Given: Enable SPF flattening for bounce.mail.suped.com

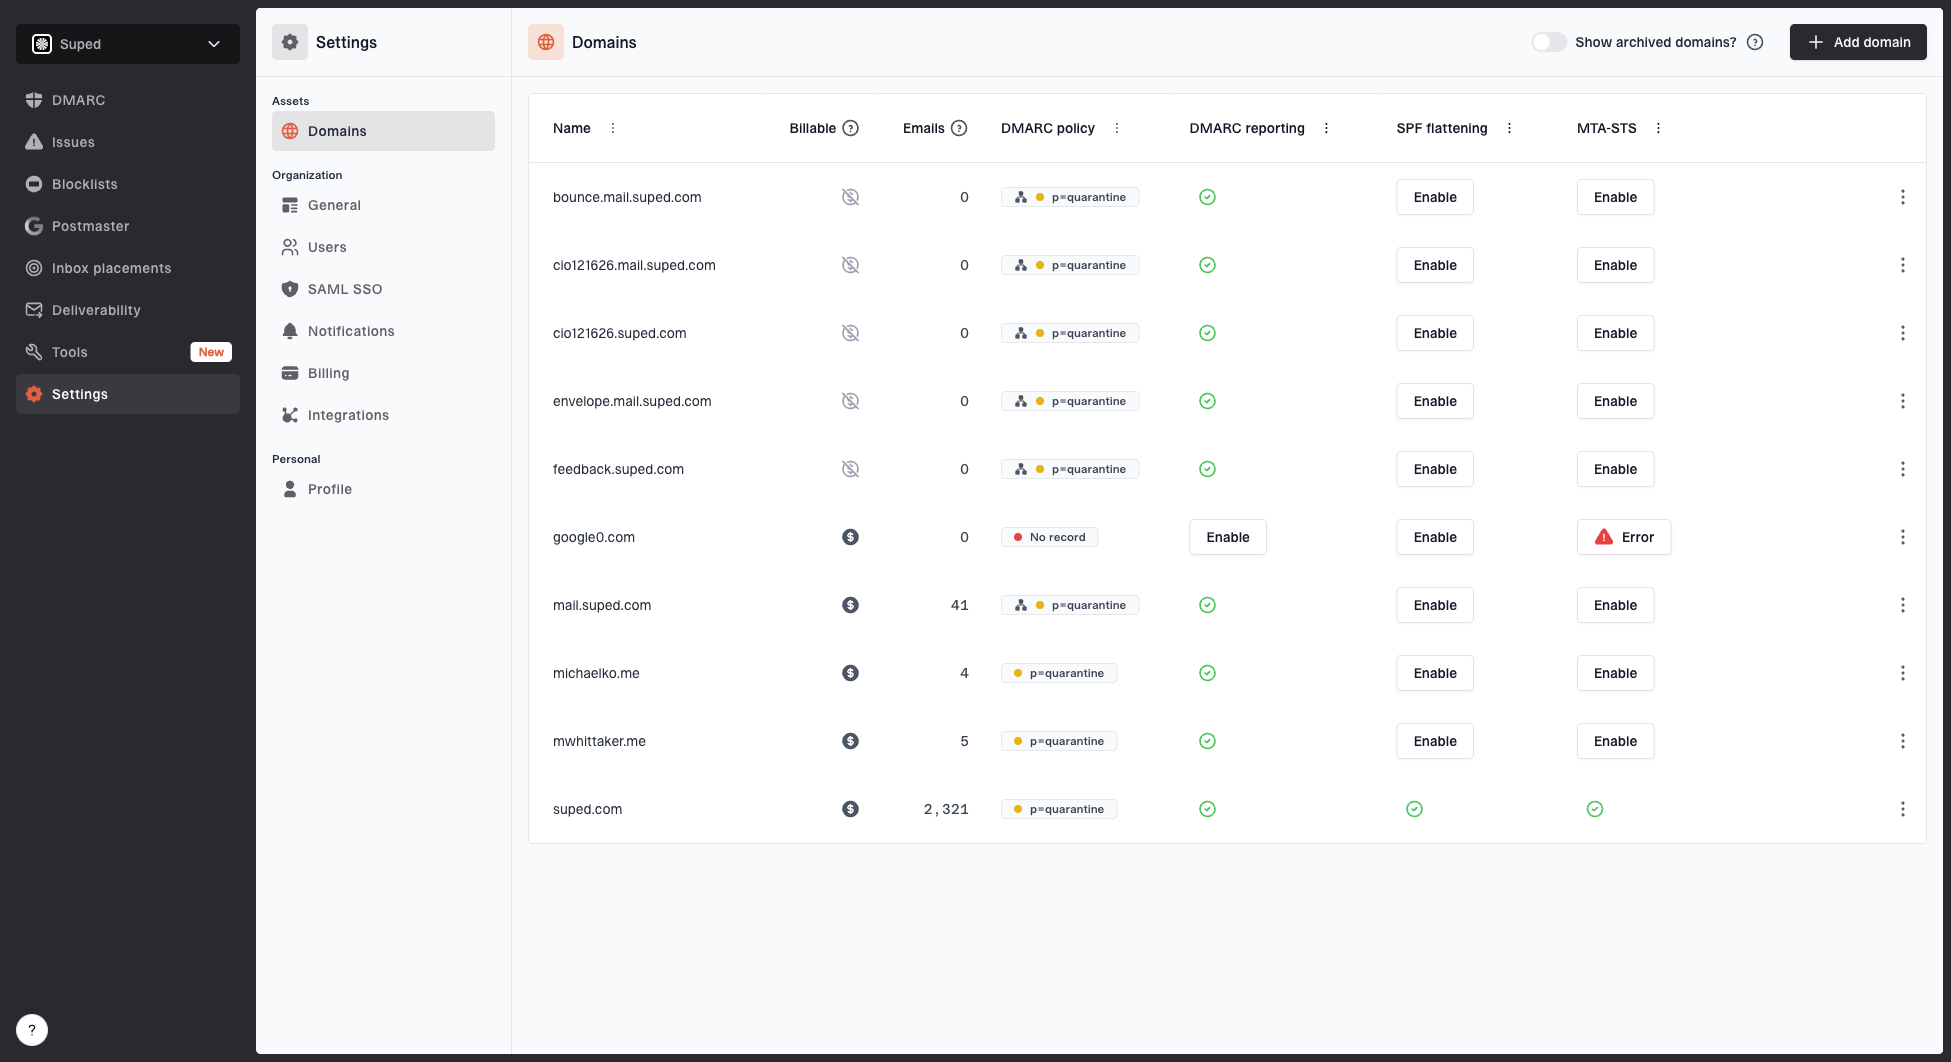Looking at the screenshot, I should pos(1435,197).
